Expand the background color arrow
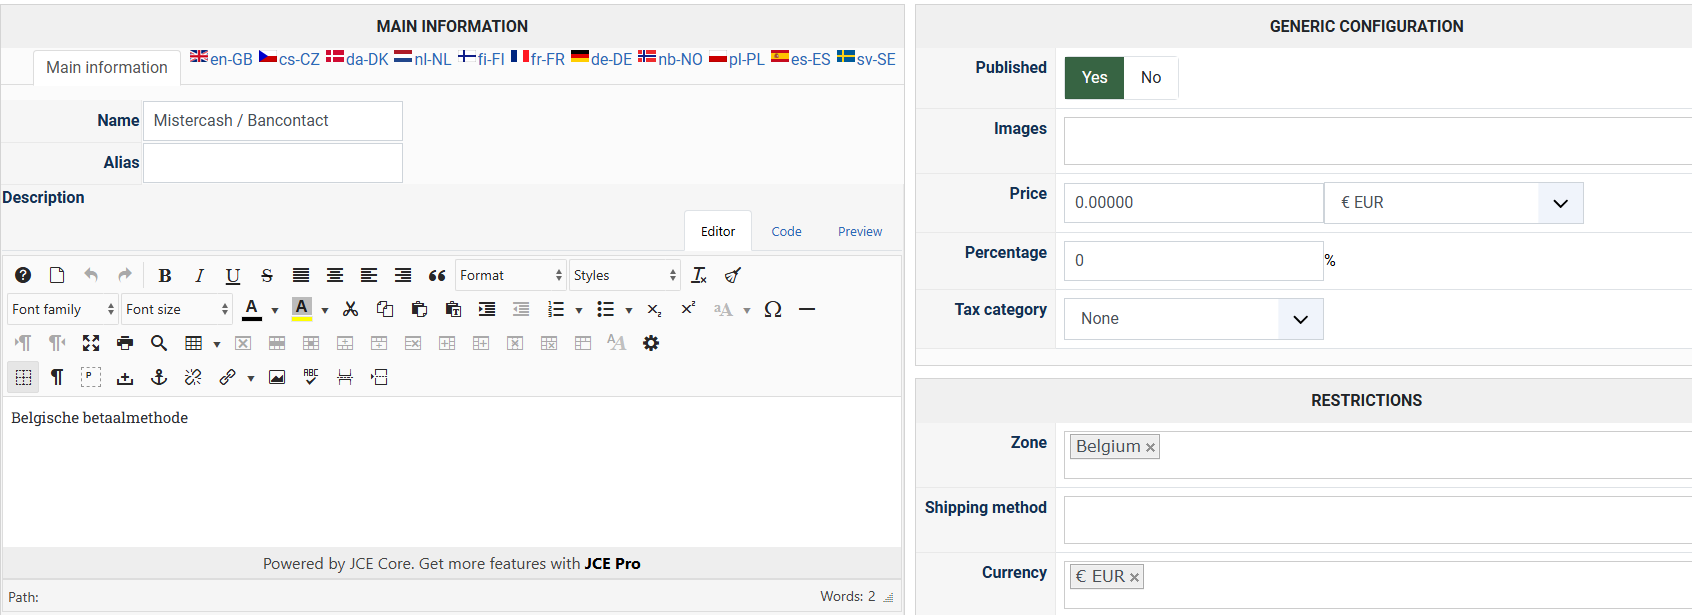The image size is (1692, 615). tap(325, 310)
